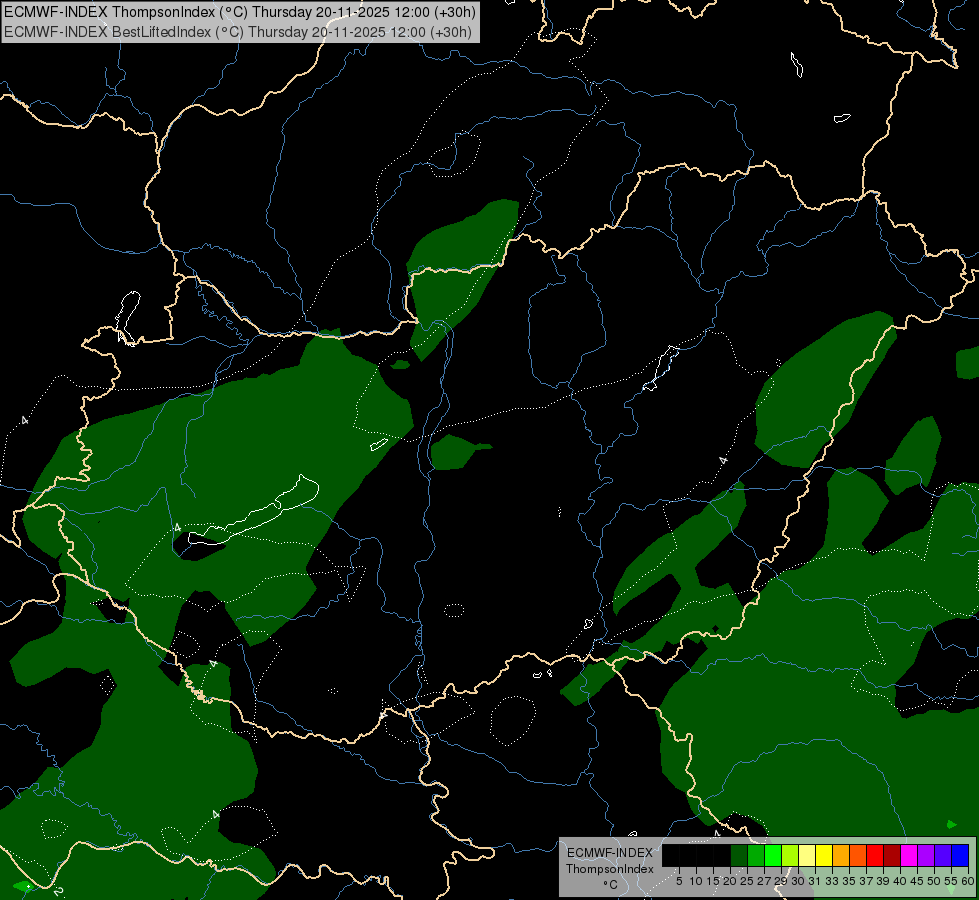Click the legend tick value 29
This screenshot has width=979, height=900.
click(x=781, y=881)
